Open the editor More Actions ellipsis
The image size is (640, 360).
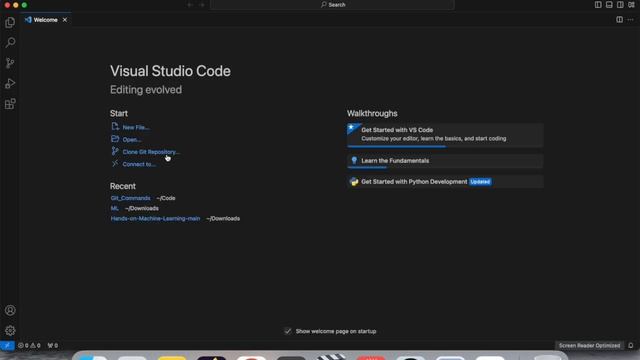click(x=631, y=20)
